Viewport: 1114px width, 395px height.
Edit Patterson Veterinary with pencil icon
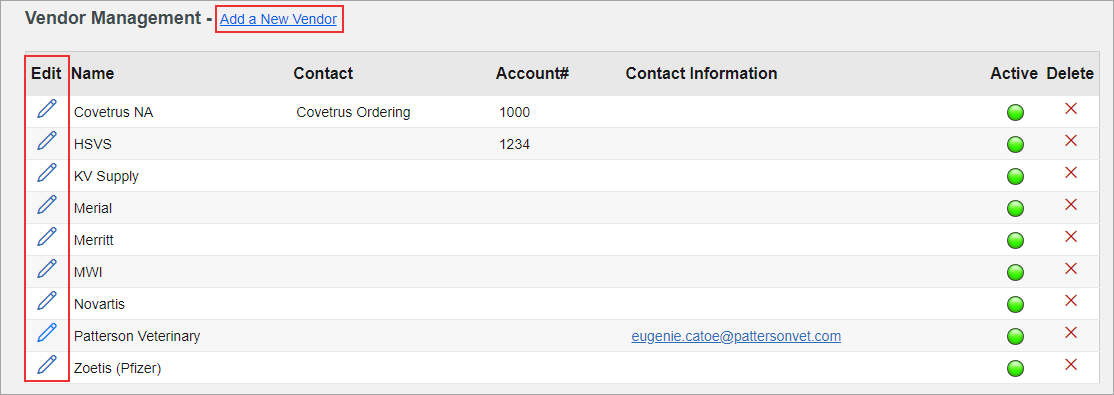(46, 332)
